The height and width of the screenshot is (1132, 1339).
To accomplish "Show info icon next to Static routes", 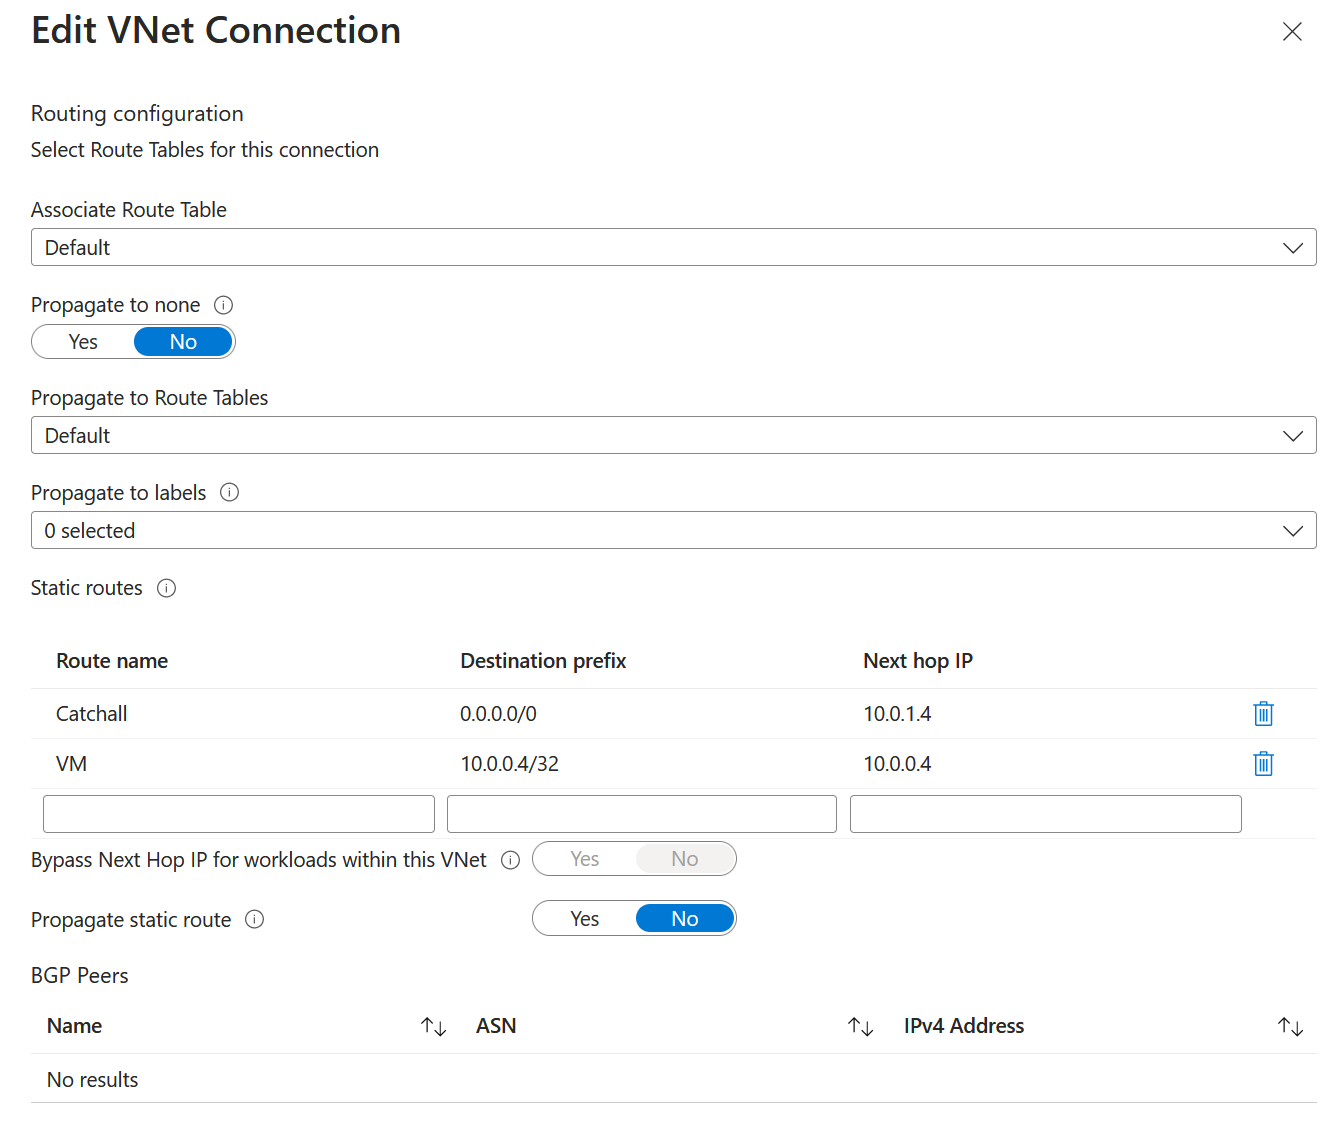I will pyautogui.click(x=167, y=588).
